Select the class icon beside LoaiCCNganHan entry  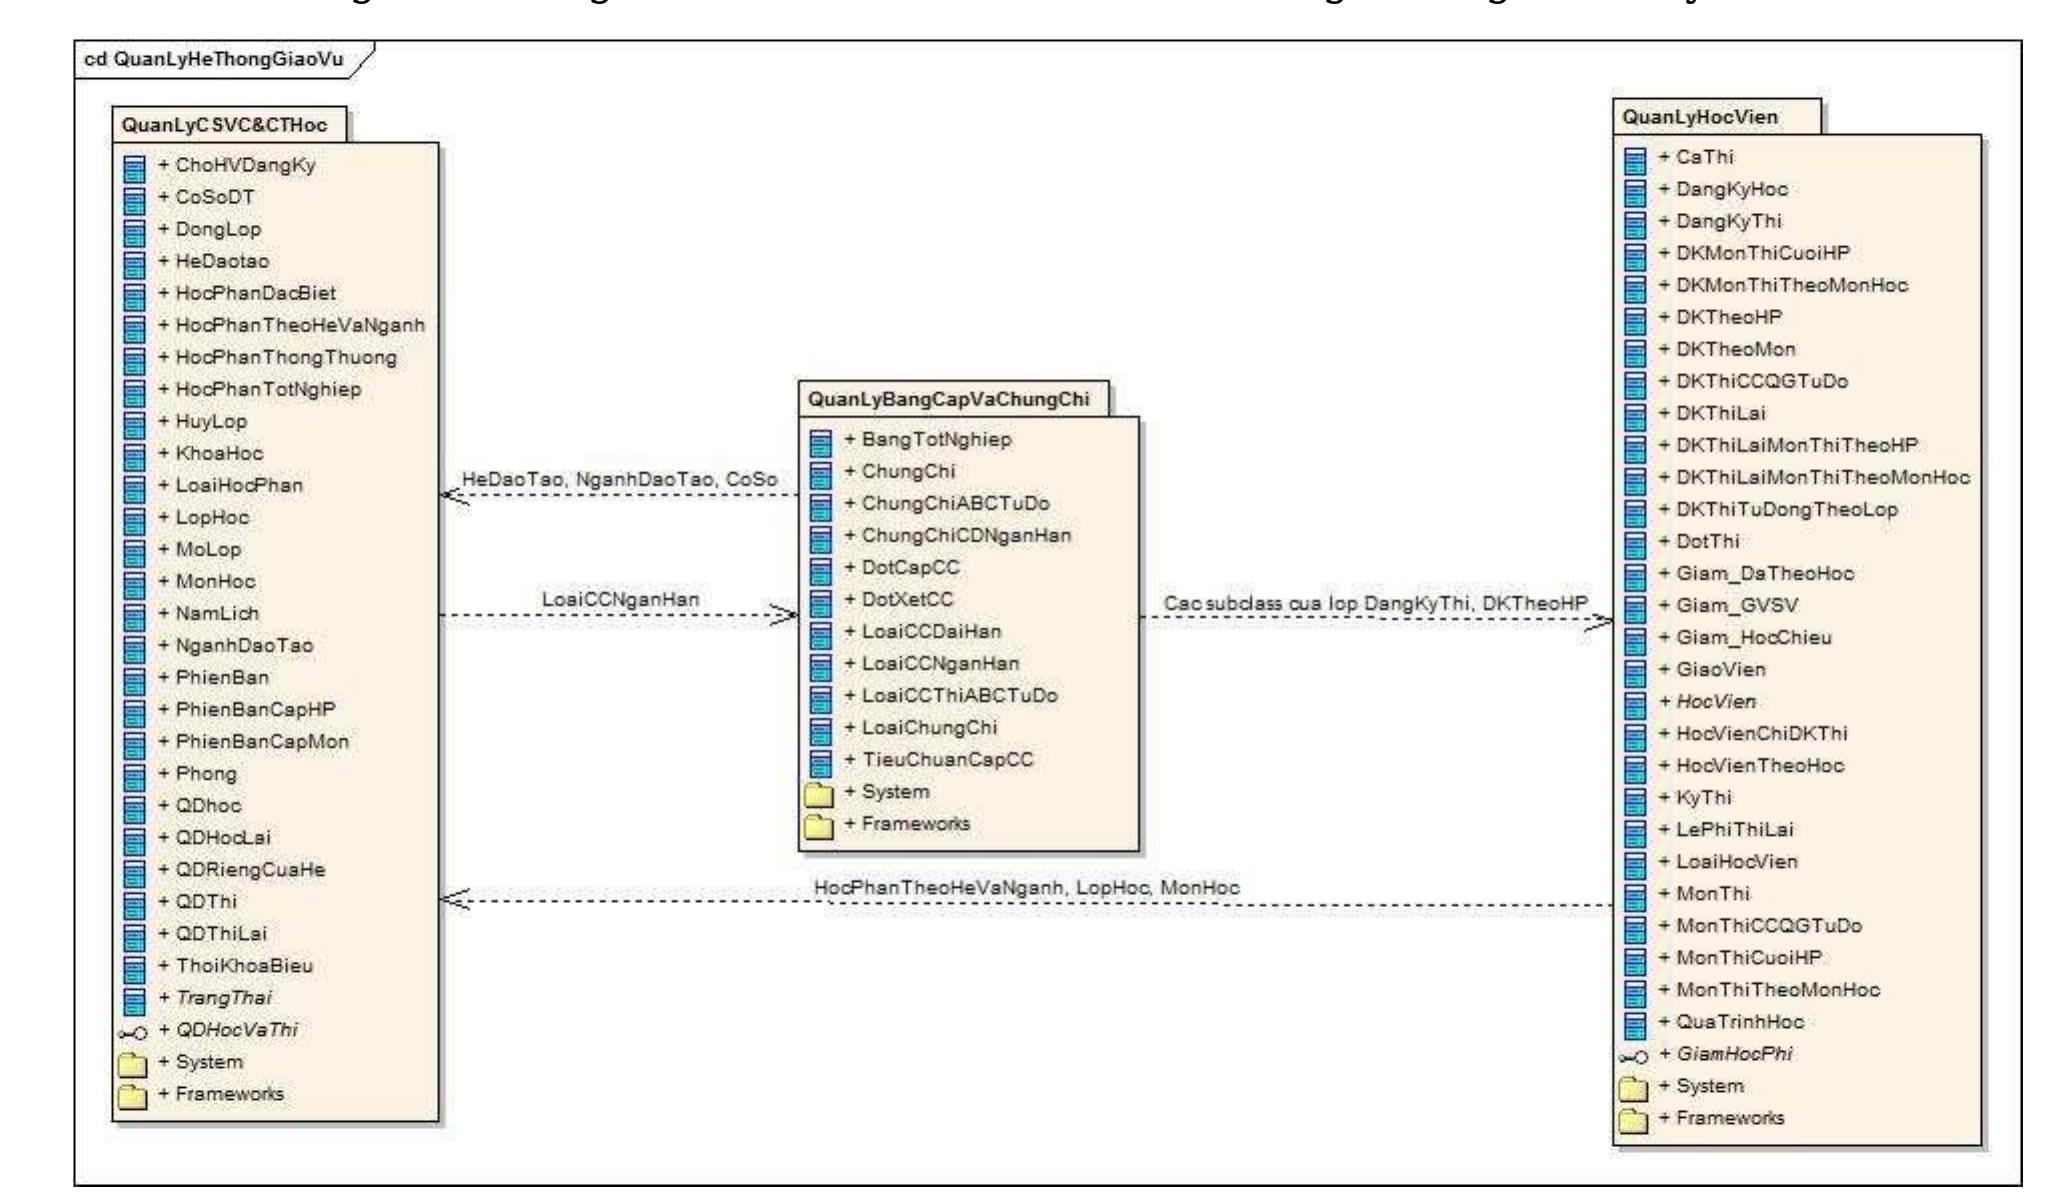[x=820, y=665]
